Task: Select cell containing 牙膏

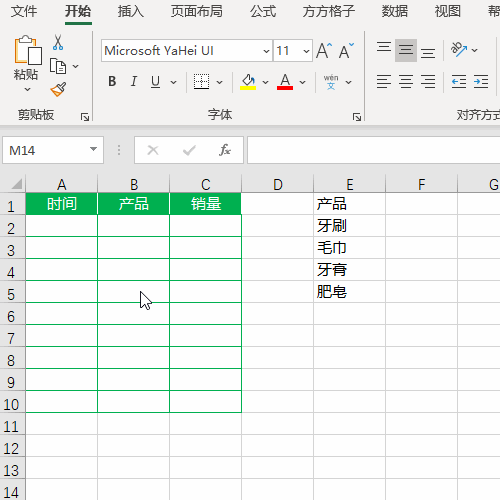Action: [349, 270]
